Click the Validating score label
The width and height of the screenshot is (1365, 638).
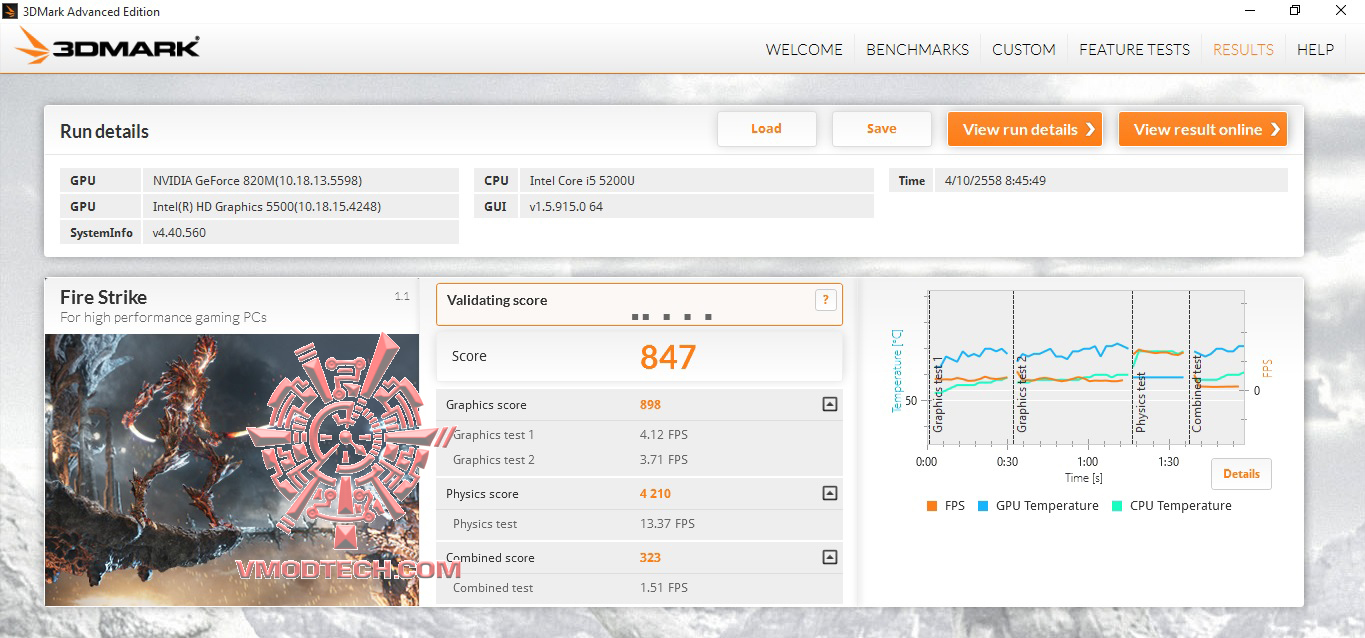coord(497,300)
